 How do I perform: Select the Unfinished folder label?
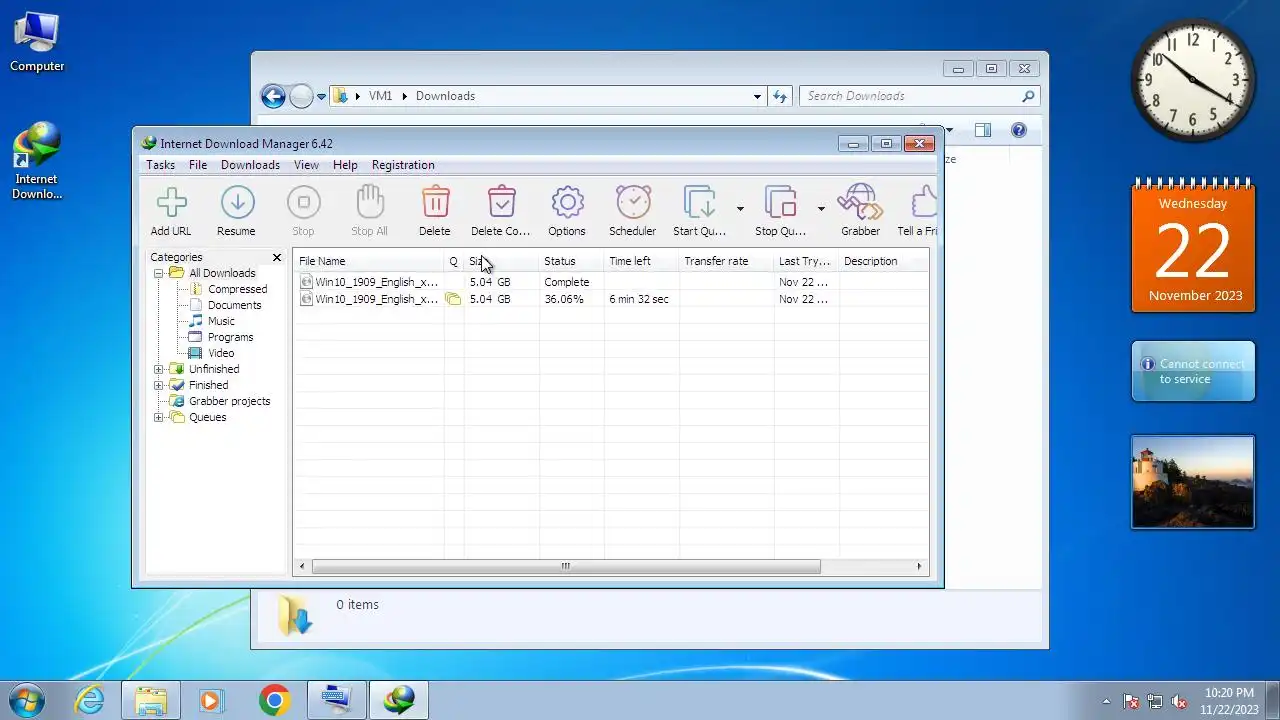coord(214,369)
